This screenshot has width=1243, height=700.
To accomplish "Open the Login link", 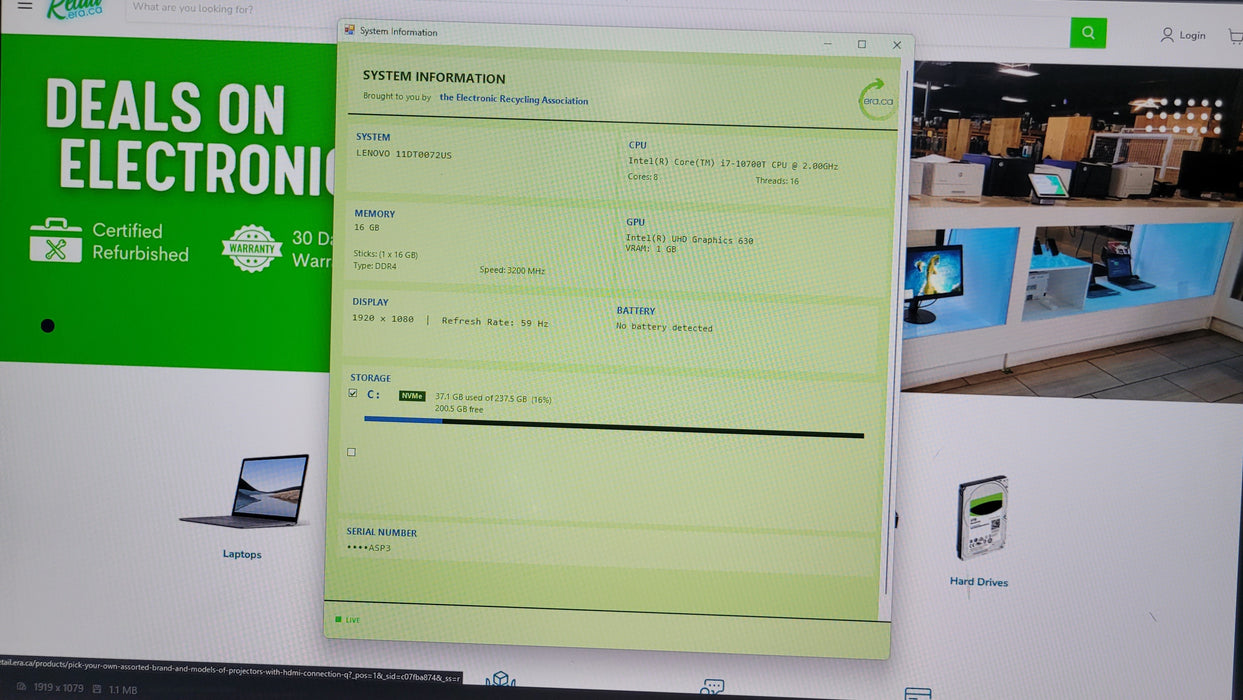I will click(1192, 35).
